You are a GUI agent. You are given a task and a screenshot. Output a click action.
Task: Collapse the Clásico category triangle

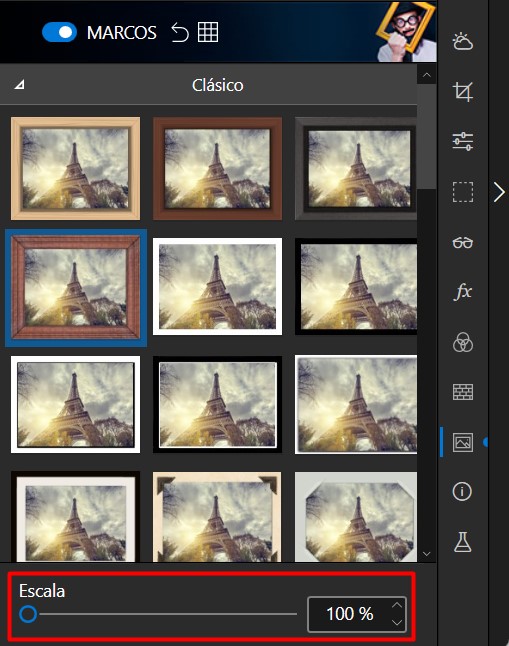(19, 85)
